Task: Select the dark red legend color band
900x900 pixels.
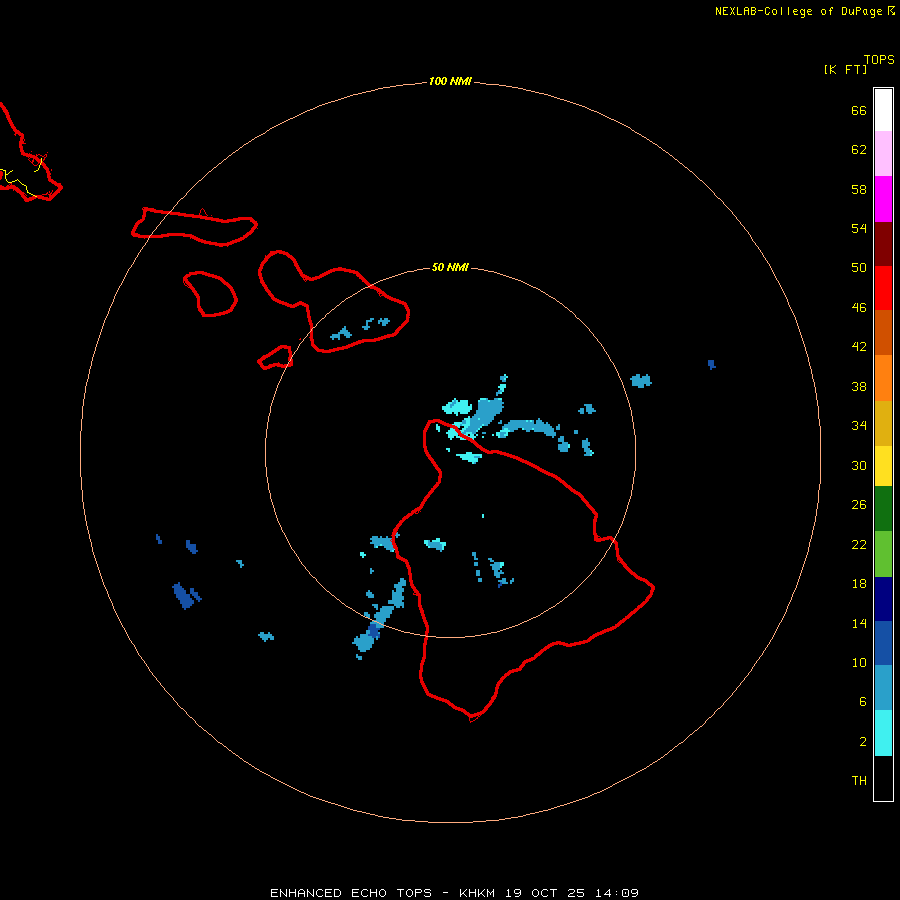Action: 883,244
